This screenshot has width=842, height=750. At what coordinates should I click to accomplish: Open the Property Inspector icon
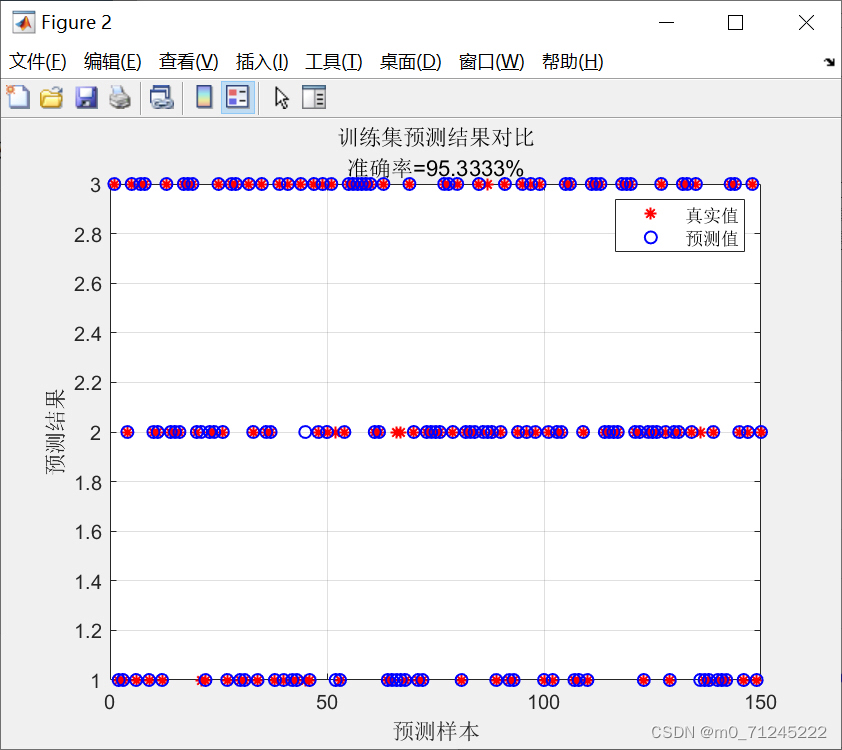313,97
